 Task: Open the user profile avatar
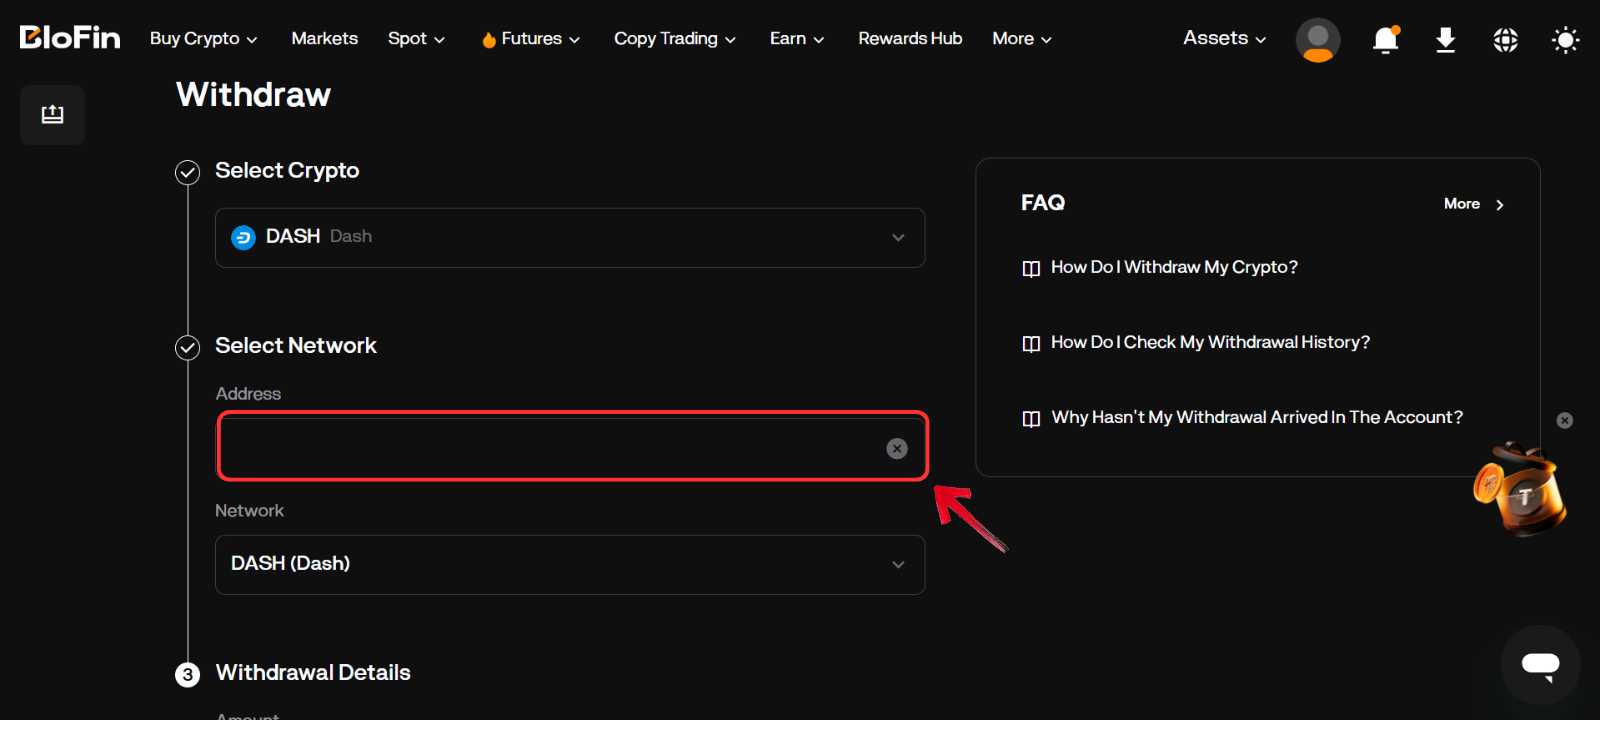1317,40
